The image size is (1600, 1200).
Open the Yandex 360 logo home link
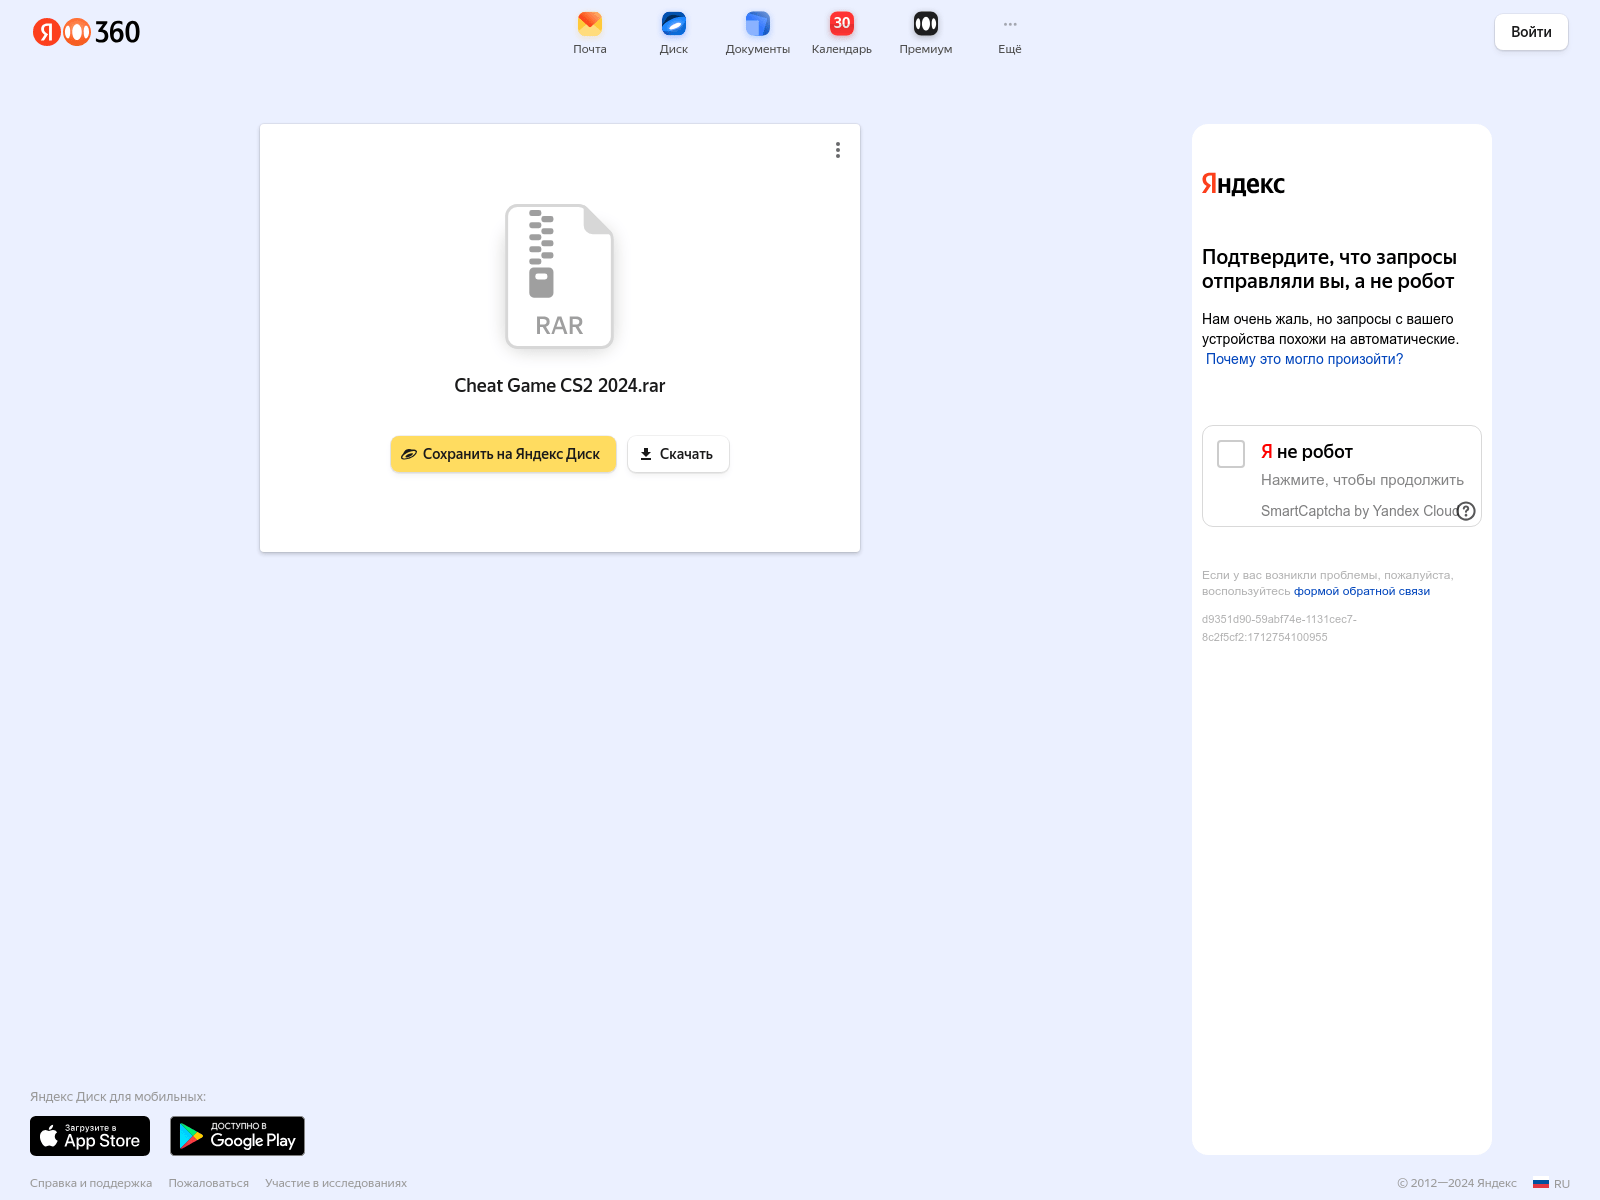(x=86, y=32)
